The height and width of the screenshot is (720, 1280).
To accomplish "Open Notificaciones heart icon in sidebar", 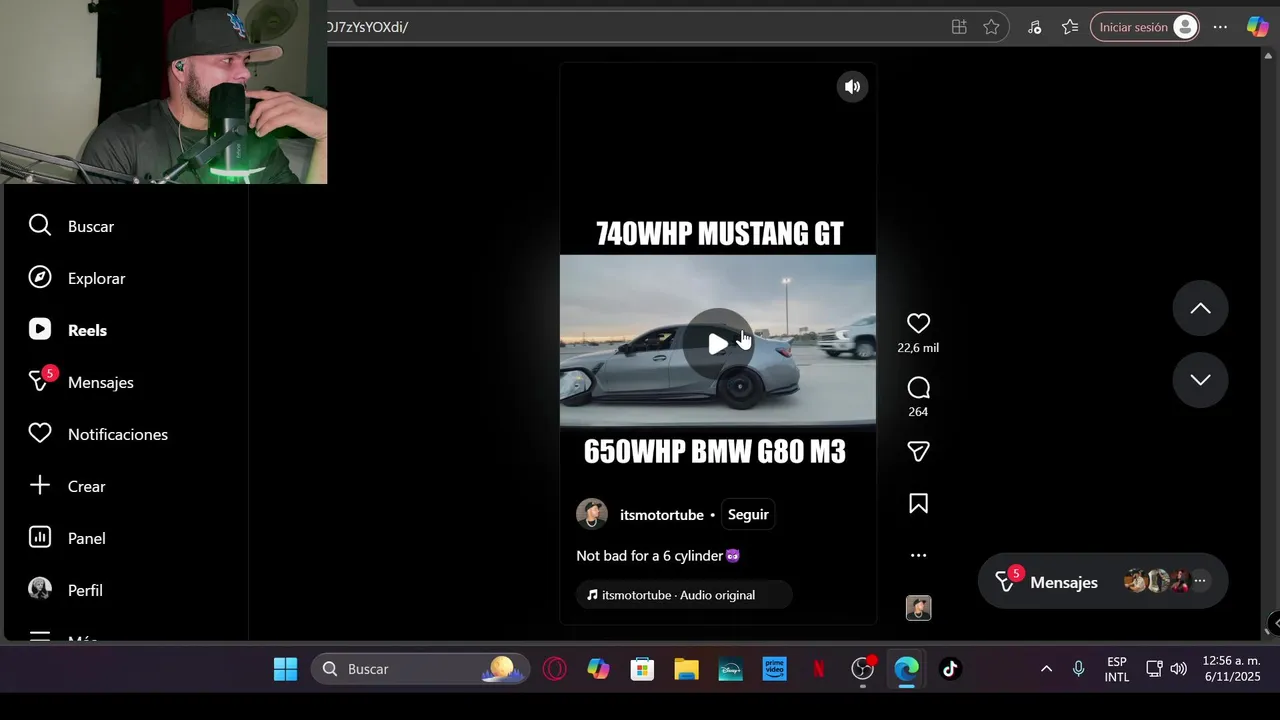I will (40, 434).
